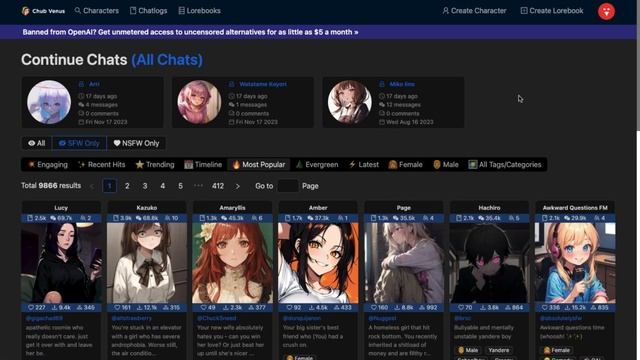
Task: Open the Page character image
Action: tap(404, 263)
